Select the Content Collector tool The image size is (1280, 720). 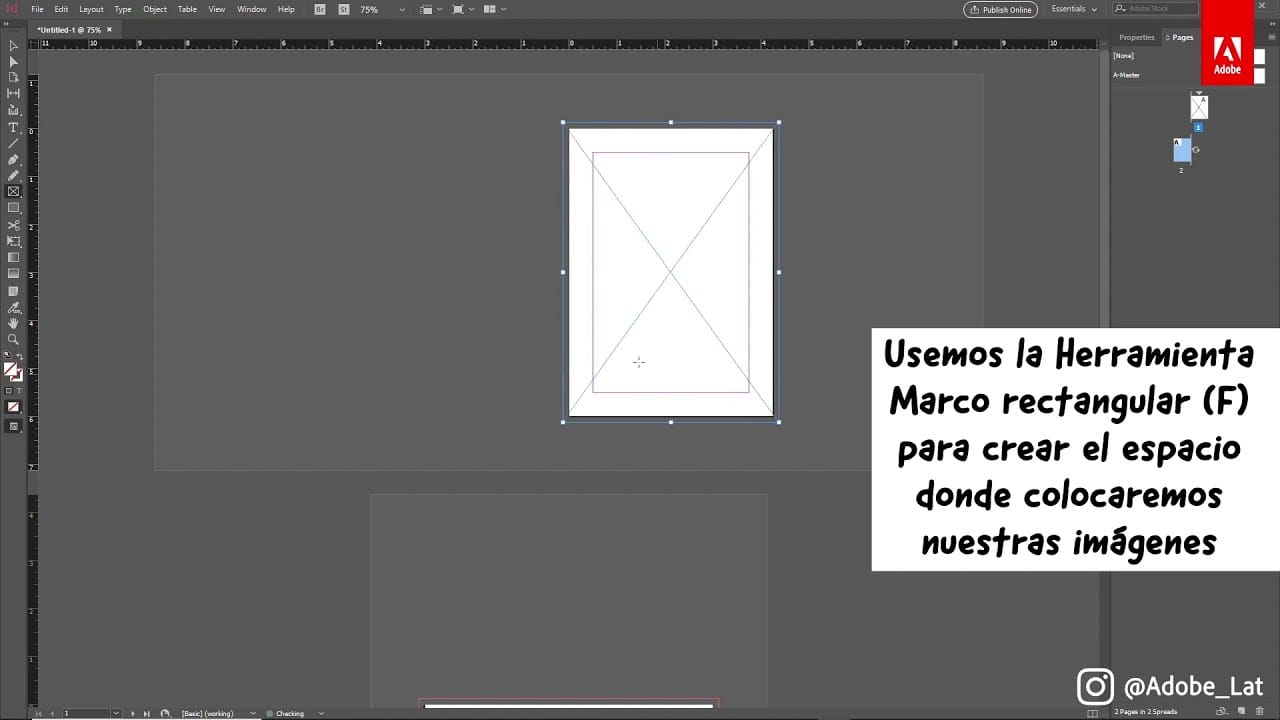(x=13, y=110)
